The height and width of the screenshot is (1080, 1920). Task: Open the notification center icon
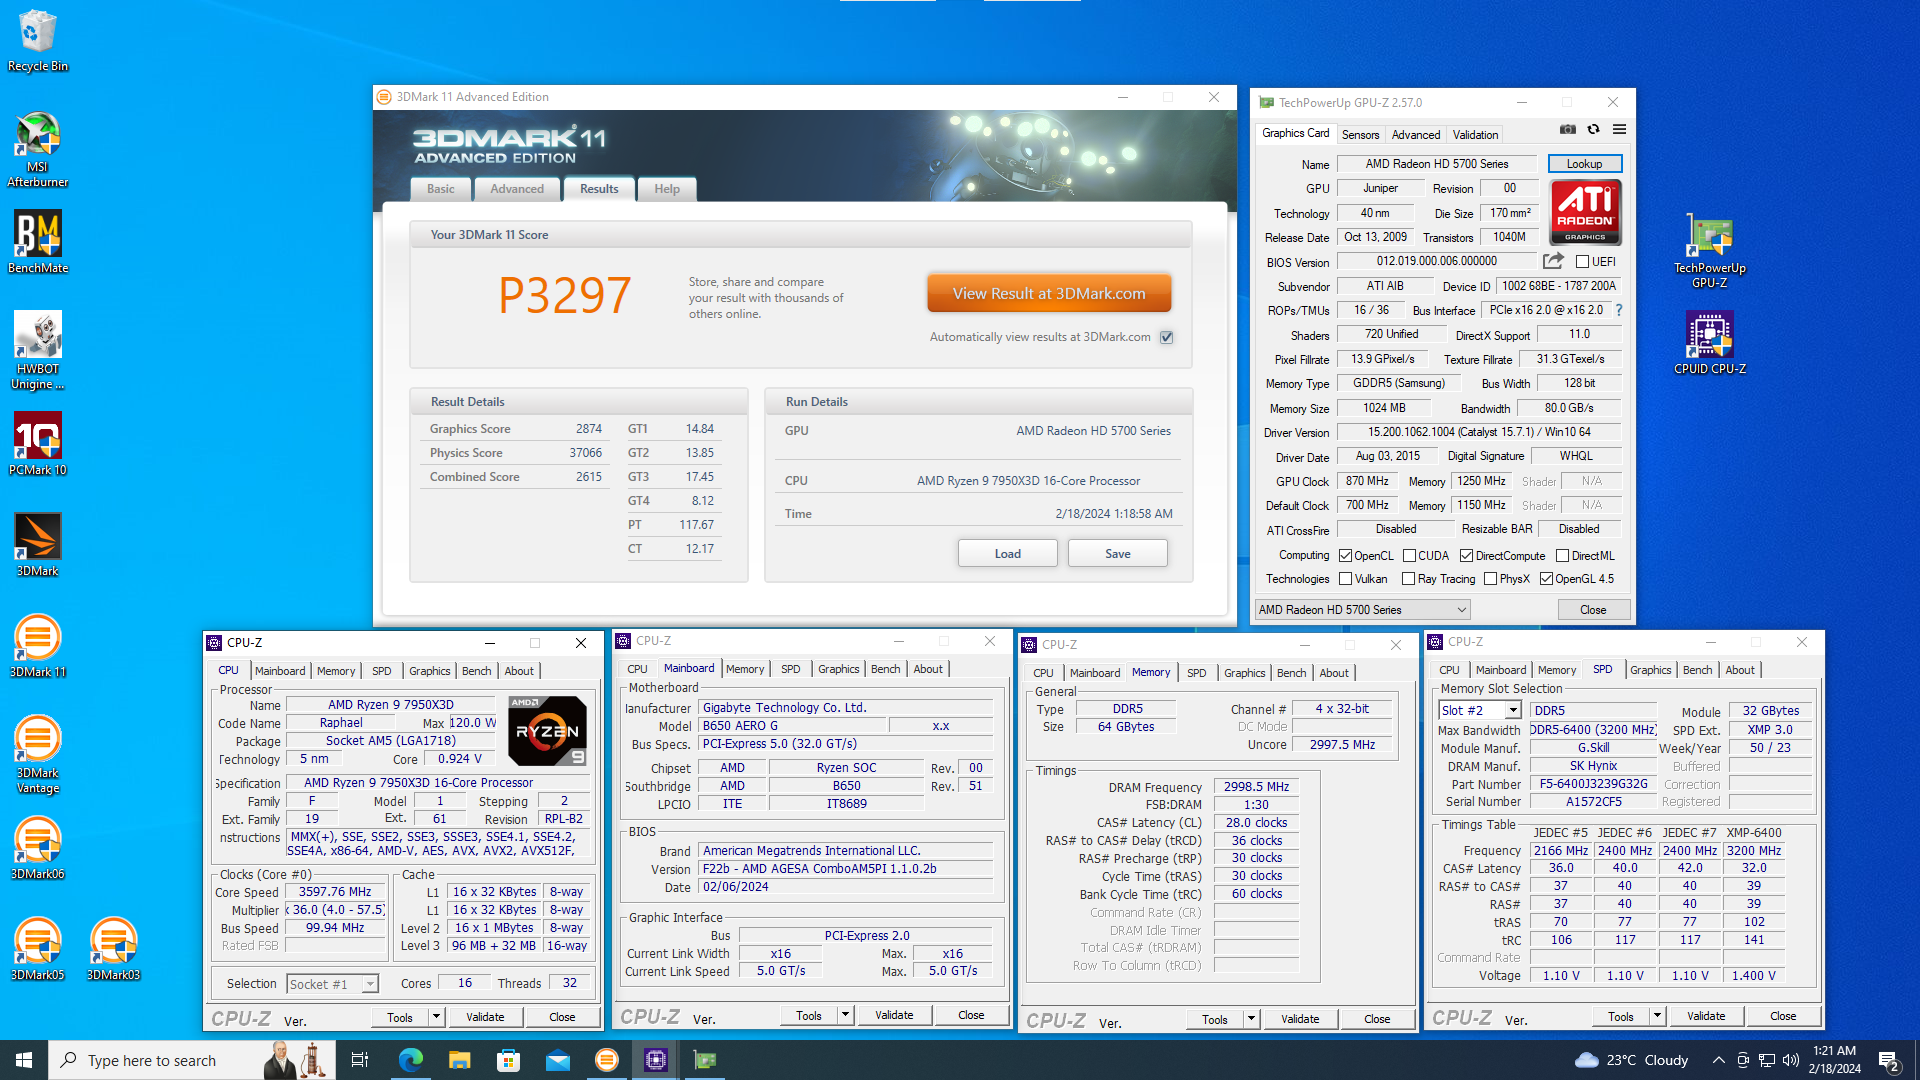click(1889, 1060)
